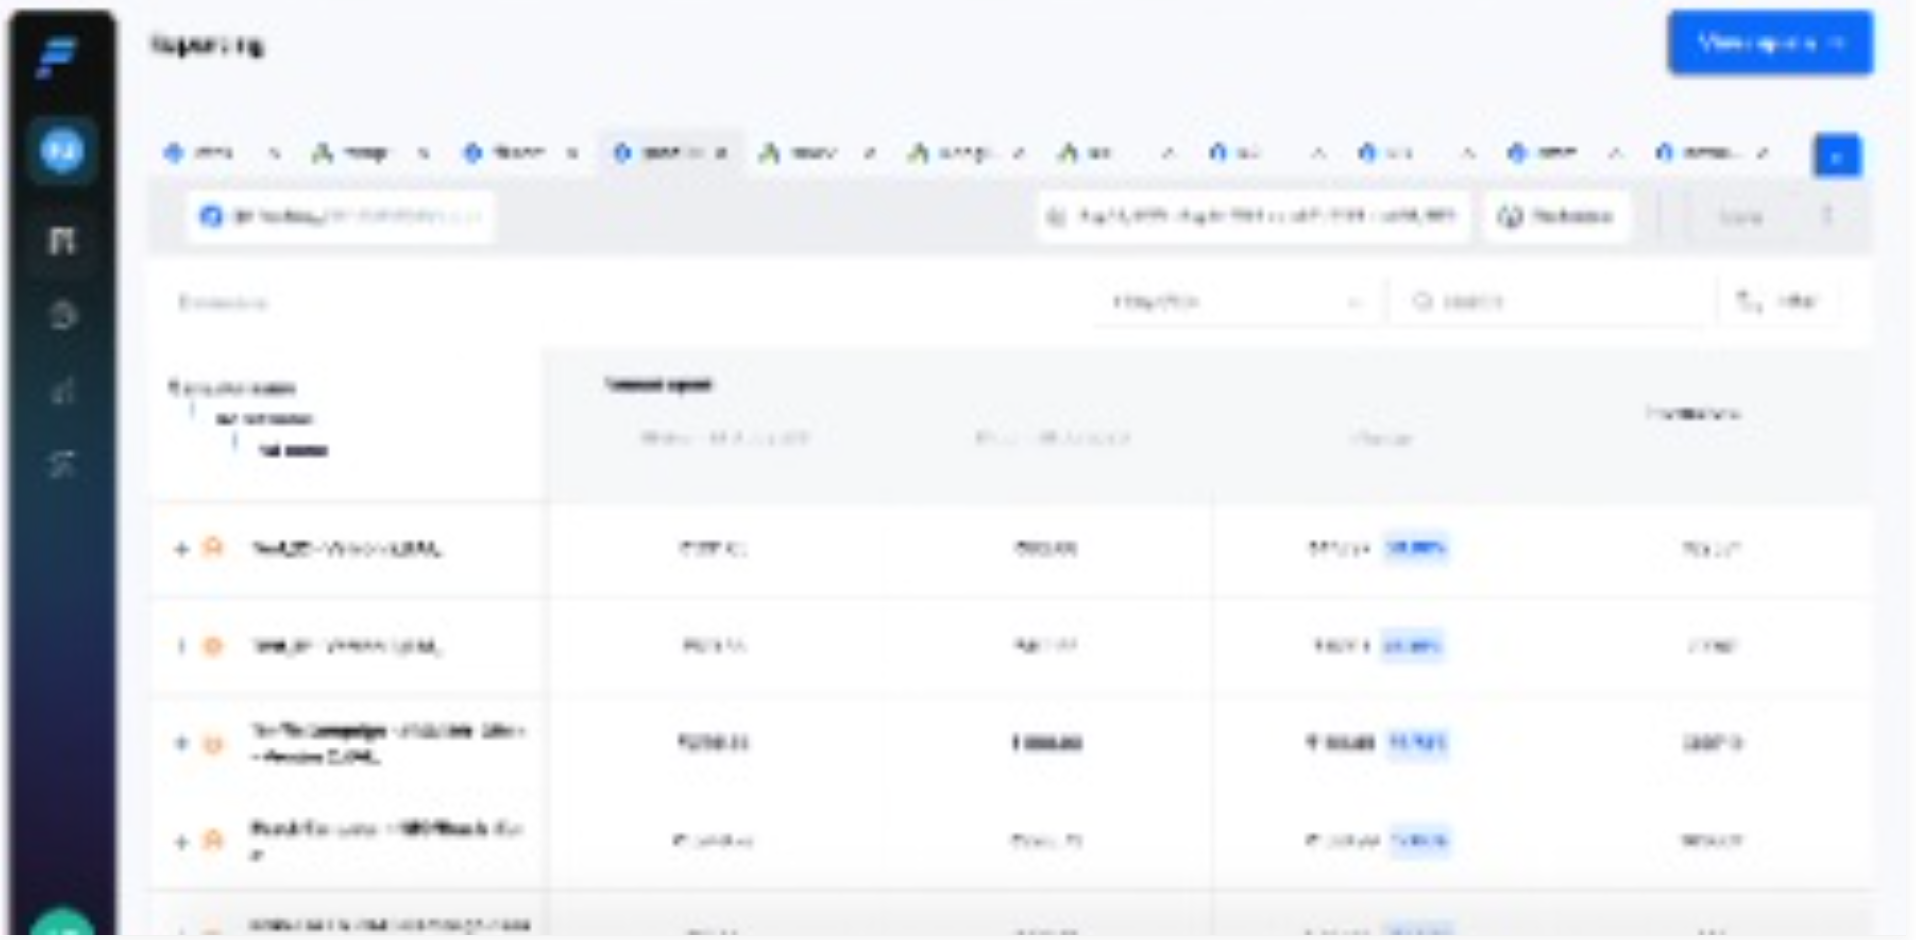Image resolution: width=1916 pixels, height=940 pixels.
Task: Select the highlighted fourth report tab
Action: 662,153
